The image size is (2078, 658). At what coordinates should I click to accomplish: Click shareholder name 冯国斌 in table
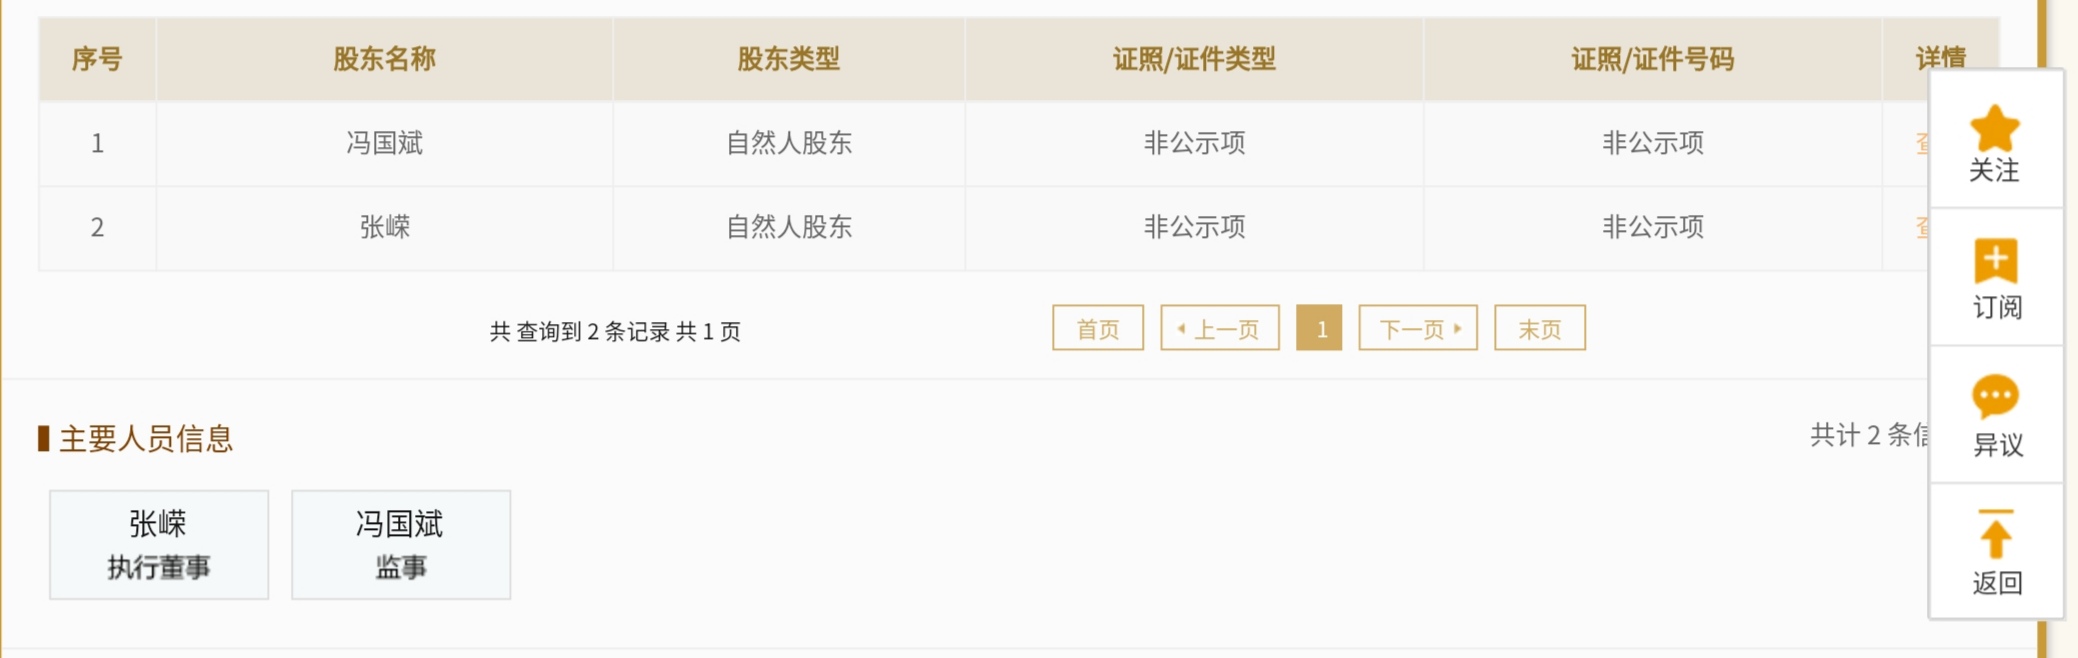point(384,143)
